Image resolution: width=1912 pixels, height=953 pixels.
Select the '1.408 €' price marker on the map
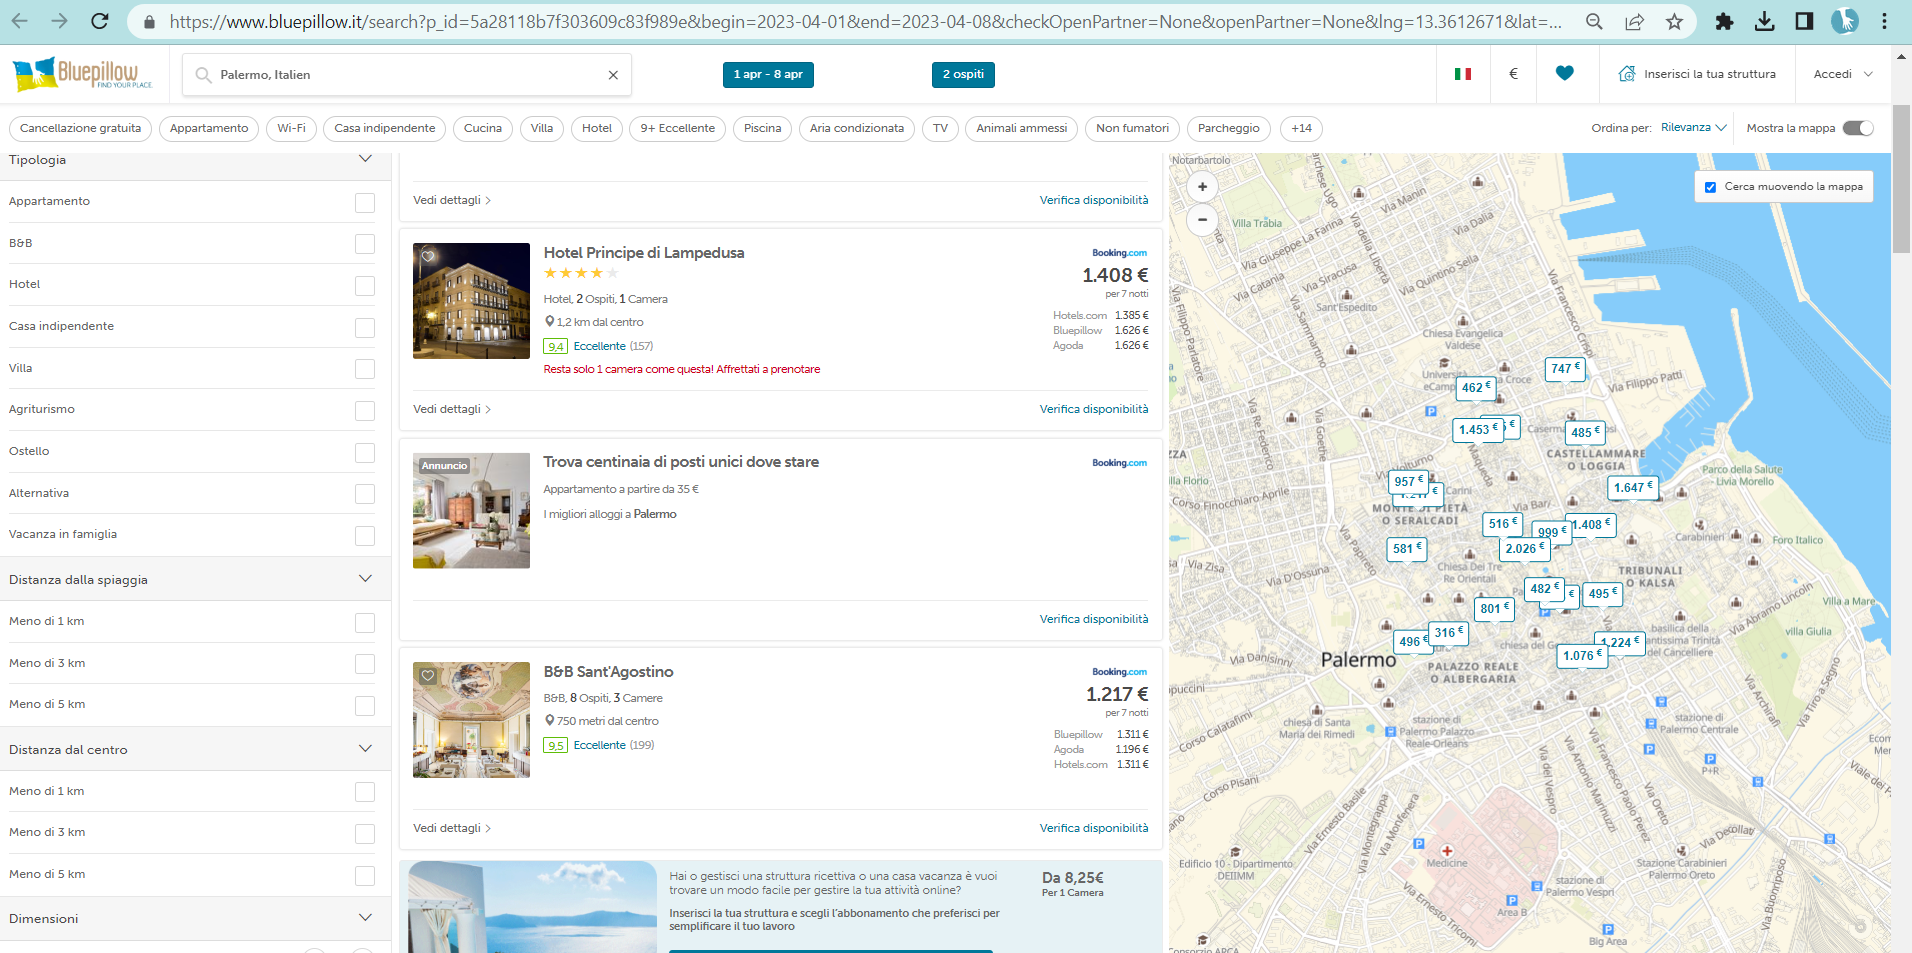click(1591, 524)
